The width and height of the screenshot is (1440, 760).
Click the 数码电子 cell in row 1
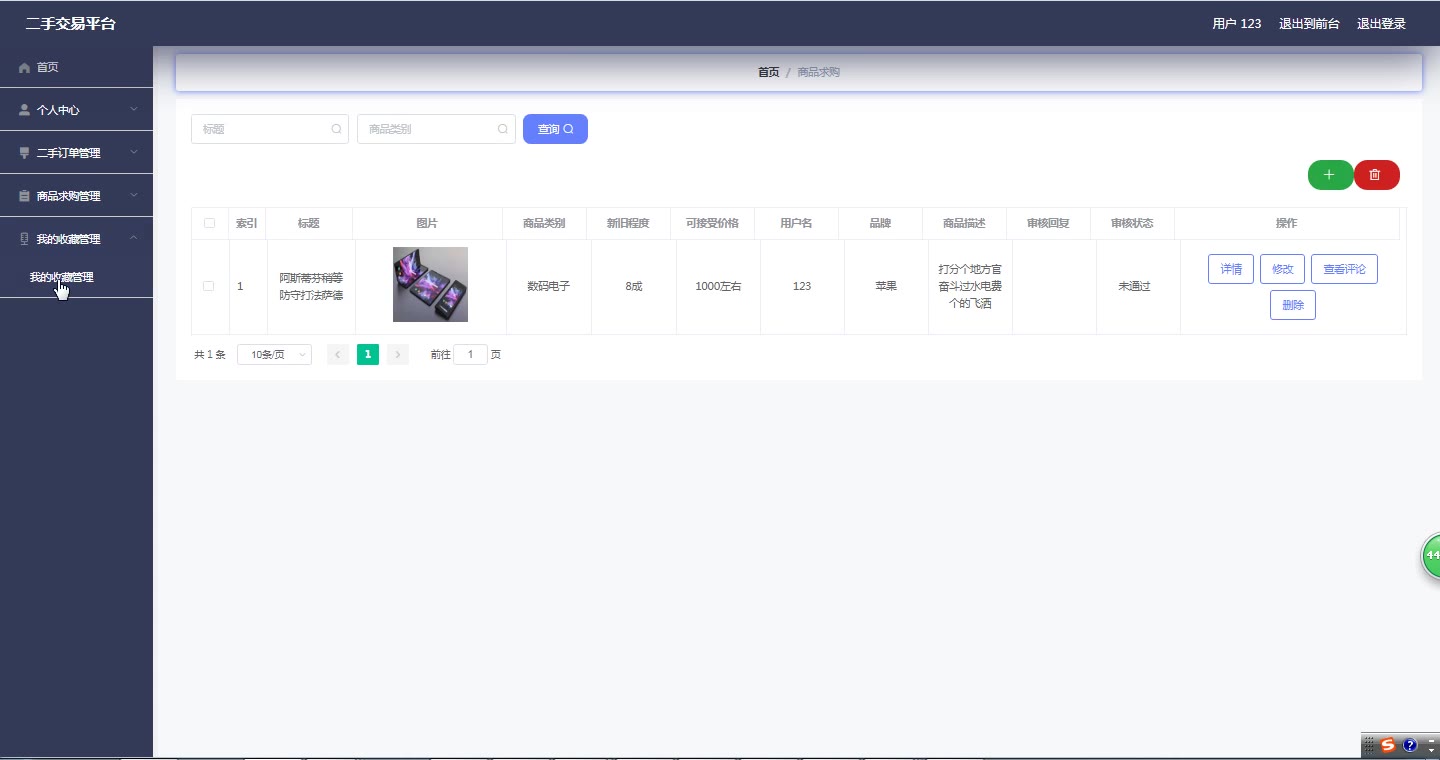pos(549,286)
